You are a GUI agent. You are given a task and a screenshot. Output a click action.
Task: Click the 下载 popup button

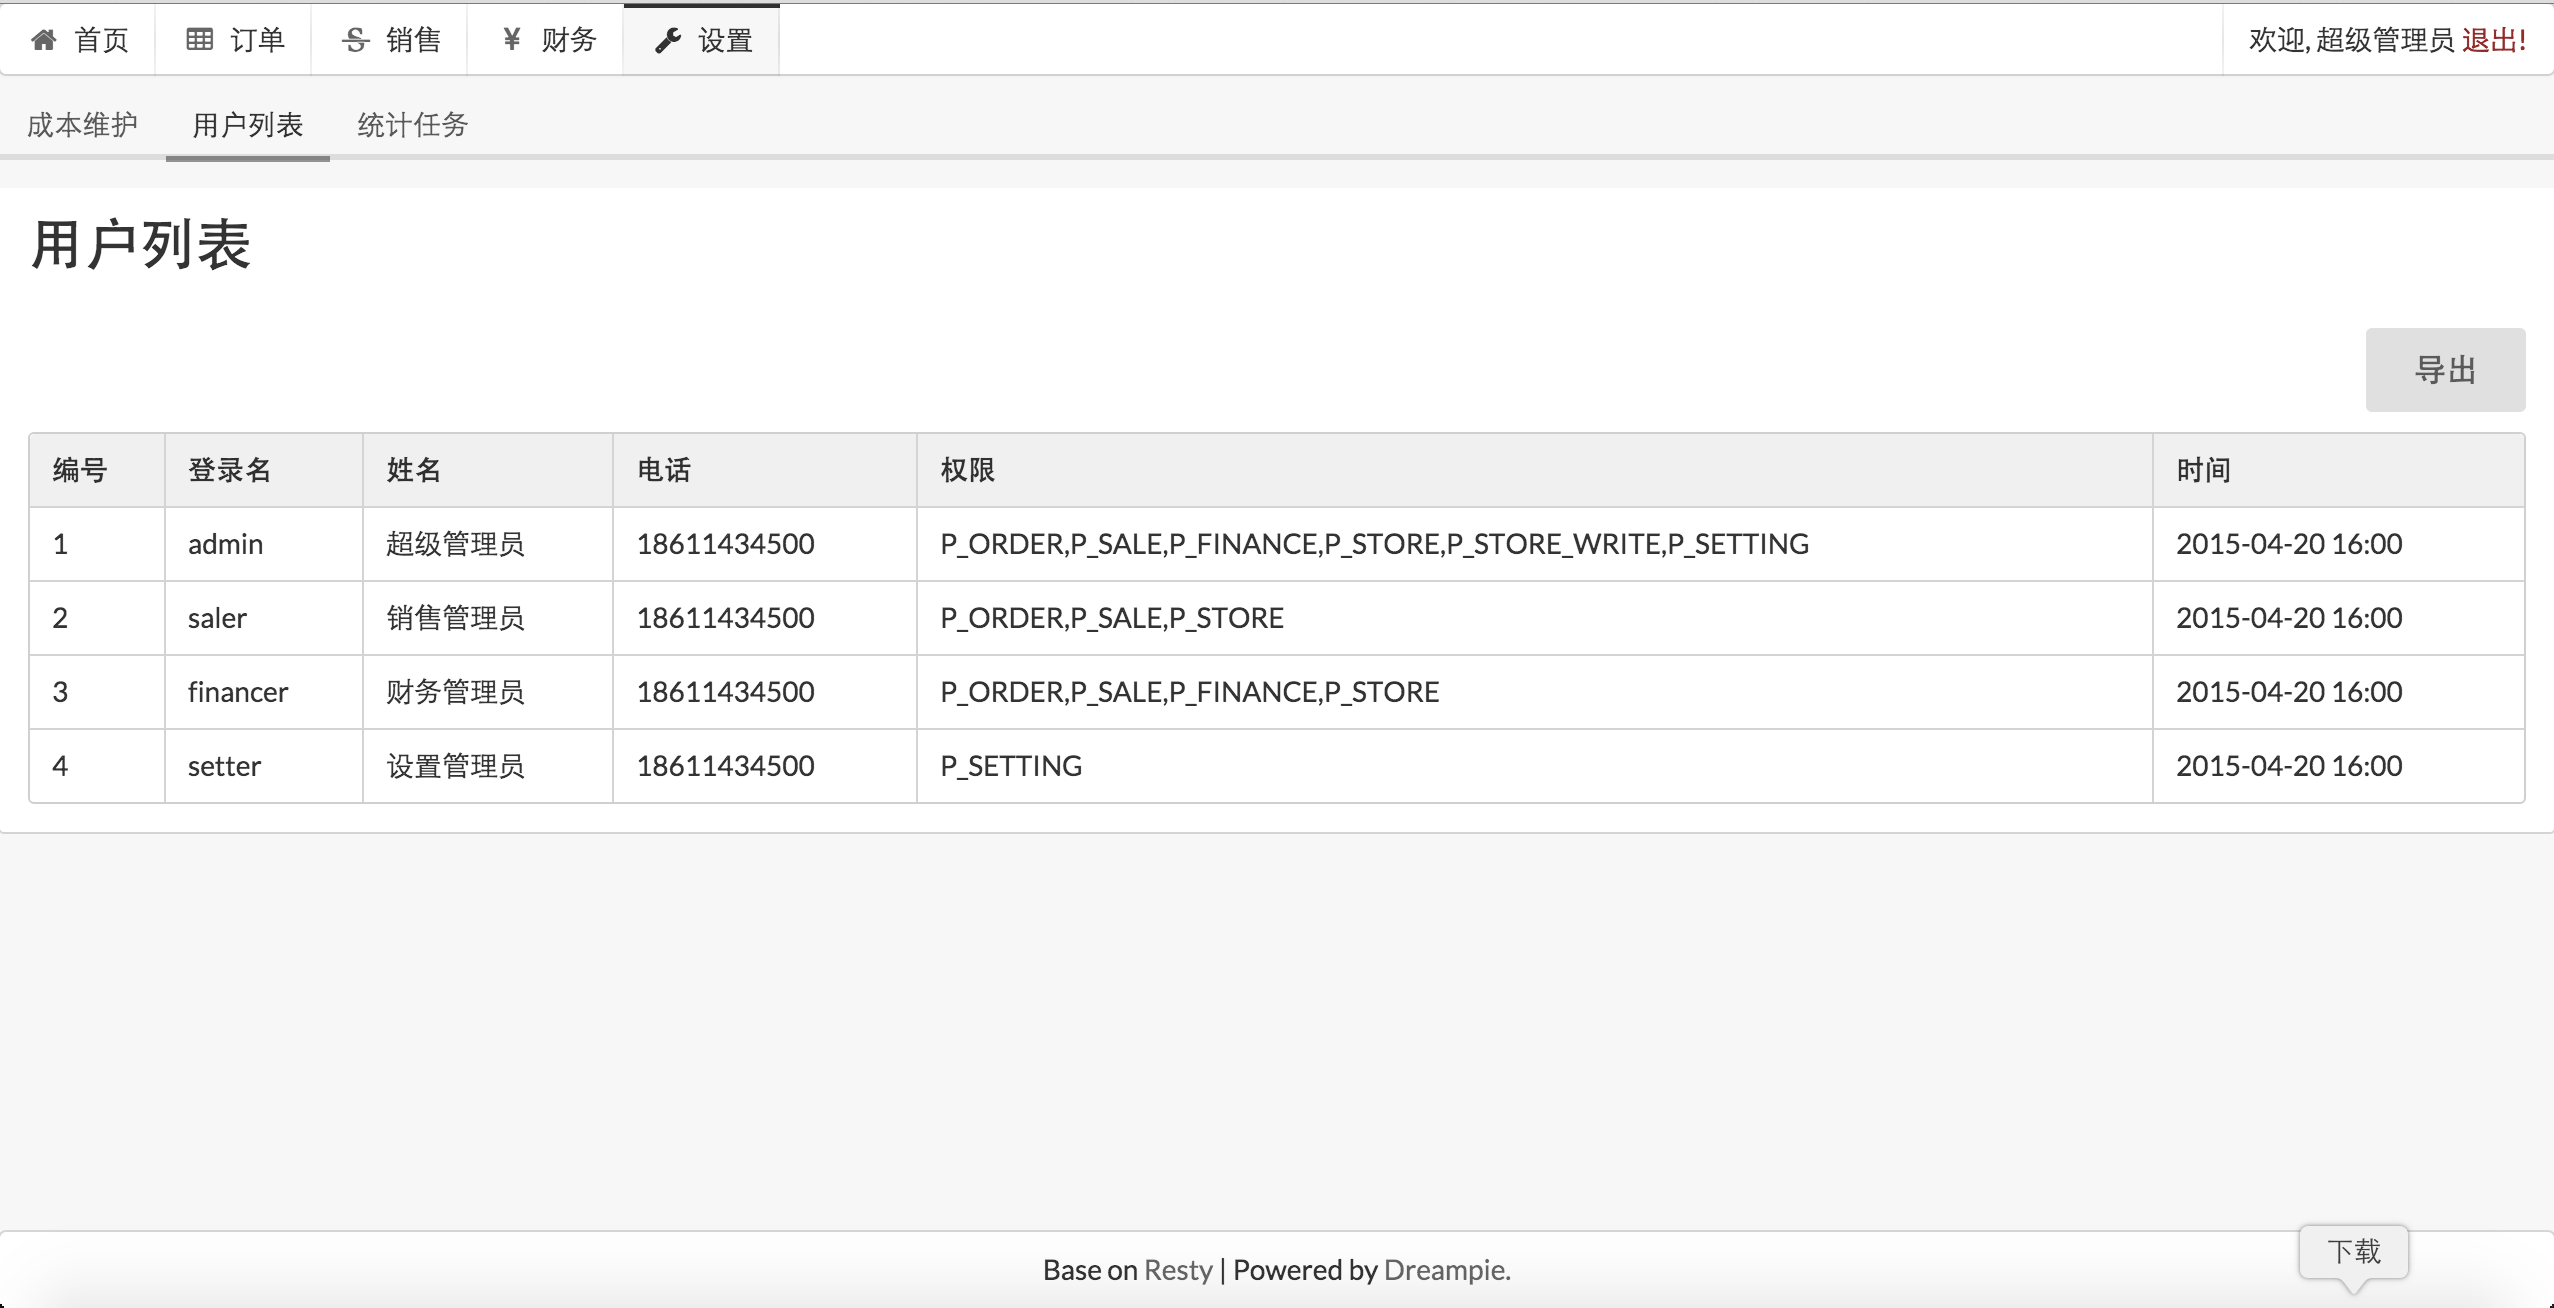[x=2353, y=1251]
